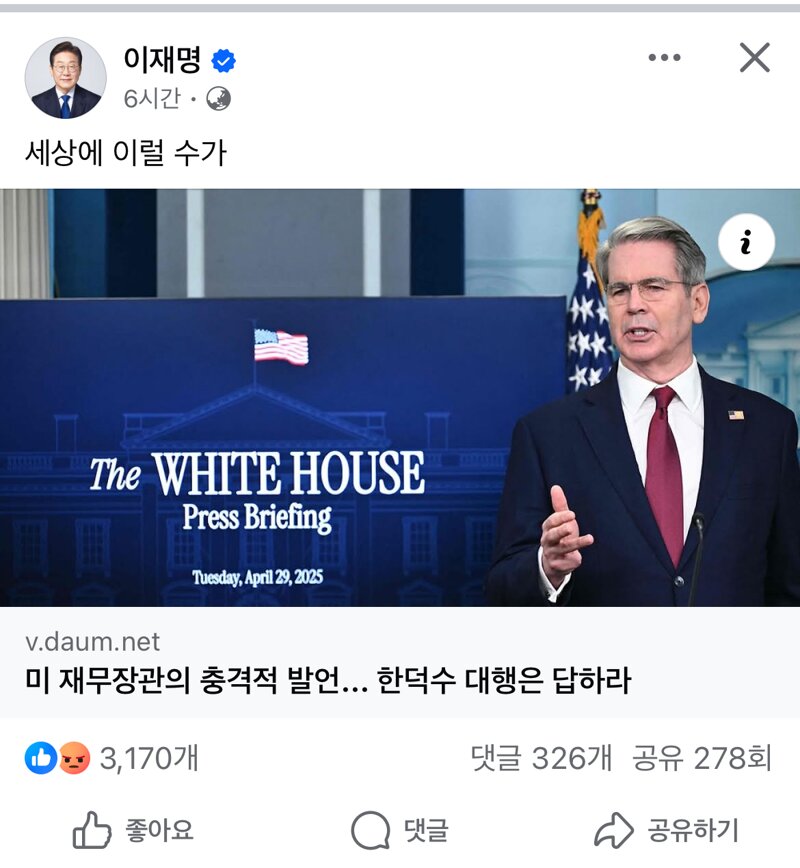Click the 이재명 account name
800x868 pixels.
(162, 60)
